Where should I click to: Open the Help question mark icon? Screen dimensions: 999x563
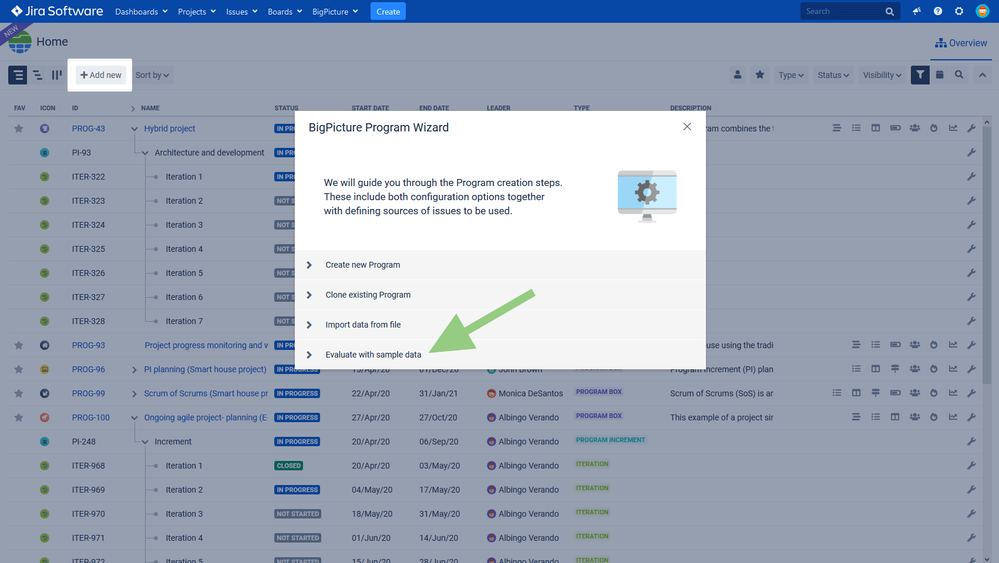pyautogui.click(x=938, y=11)
